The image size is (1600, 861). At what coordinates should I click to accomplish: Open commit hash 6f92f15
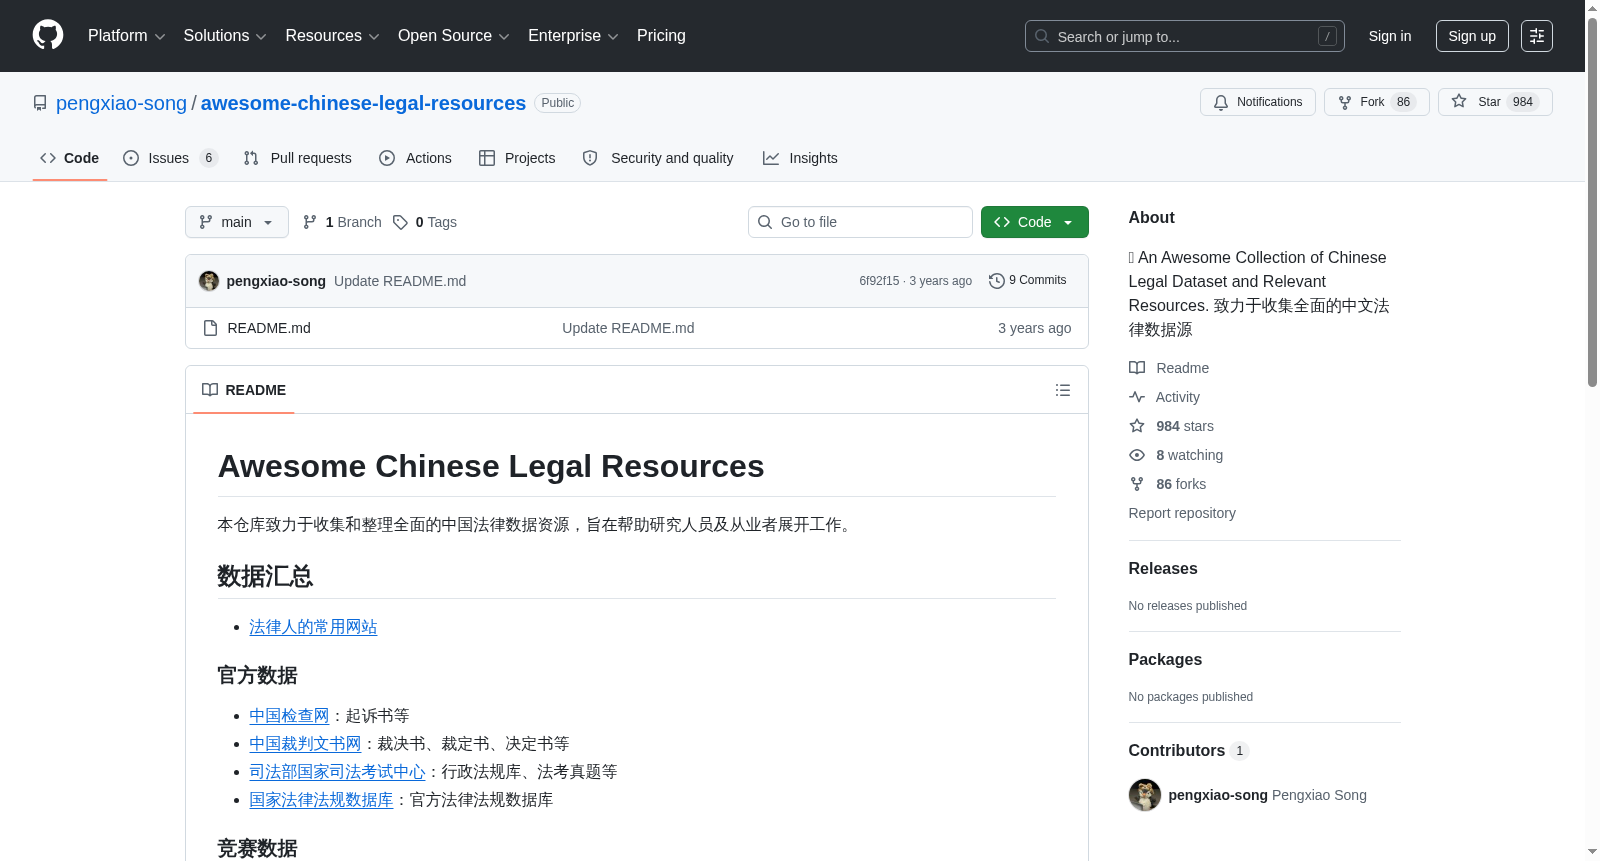879,281
